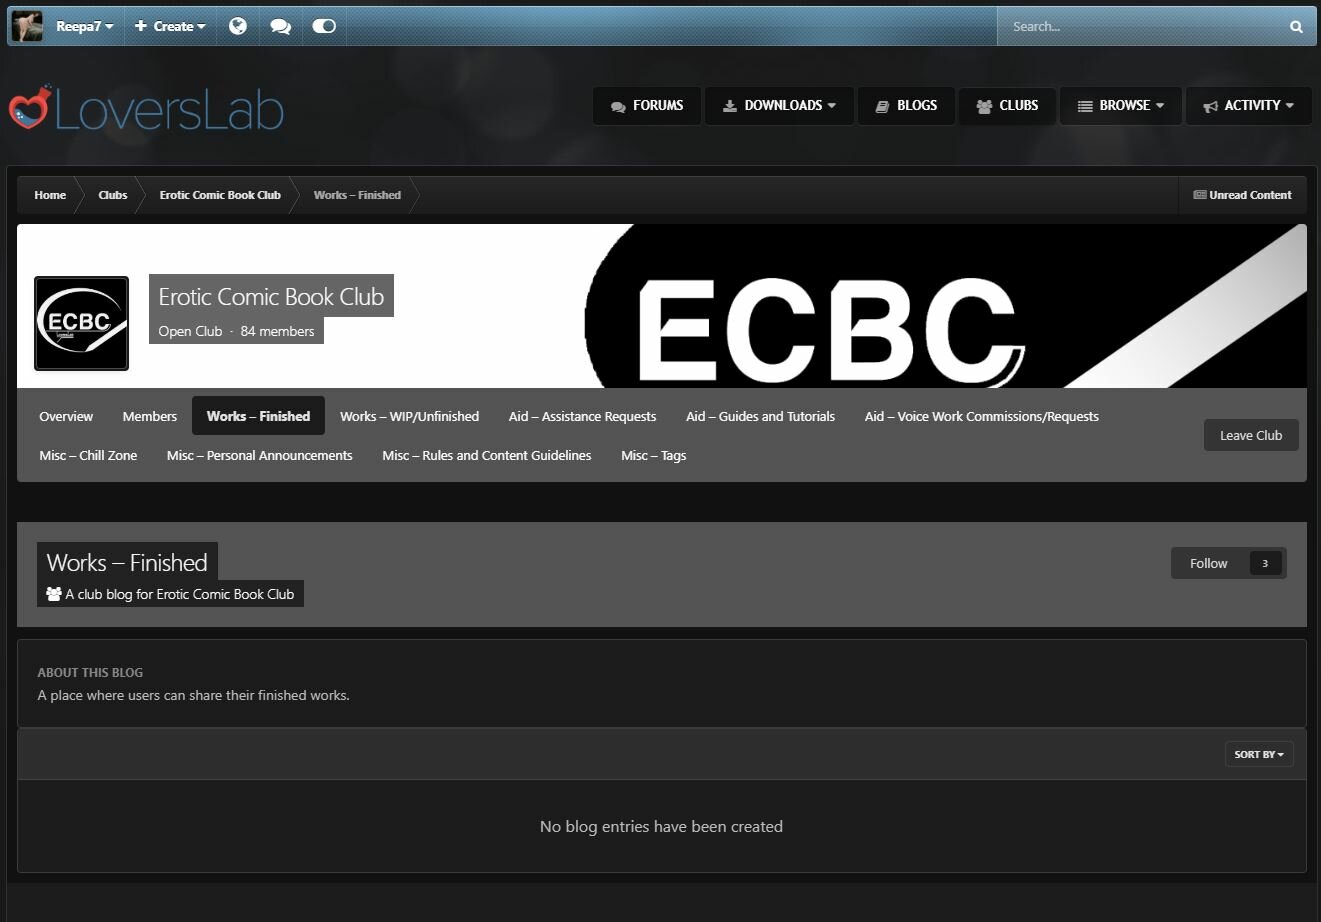
Task: Expand the Create menu
Action: (170, 26)
